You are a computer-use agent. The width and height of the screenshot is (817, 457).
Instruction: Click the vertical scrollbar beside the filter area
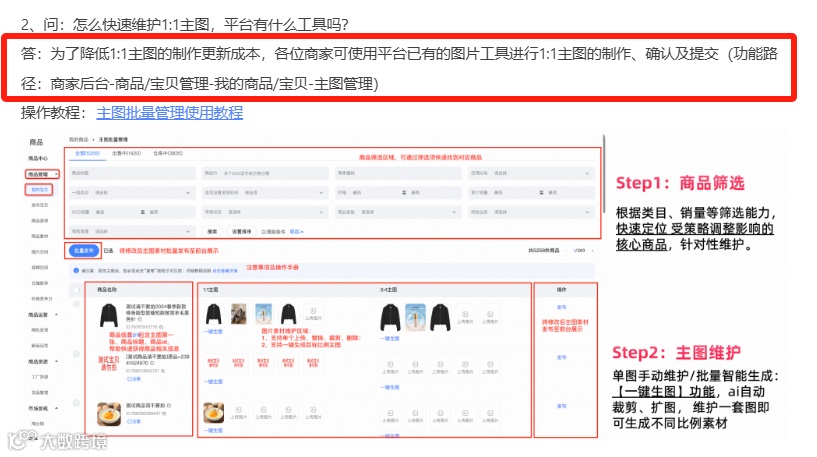coord(604,174)
